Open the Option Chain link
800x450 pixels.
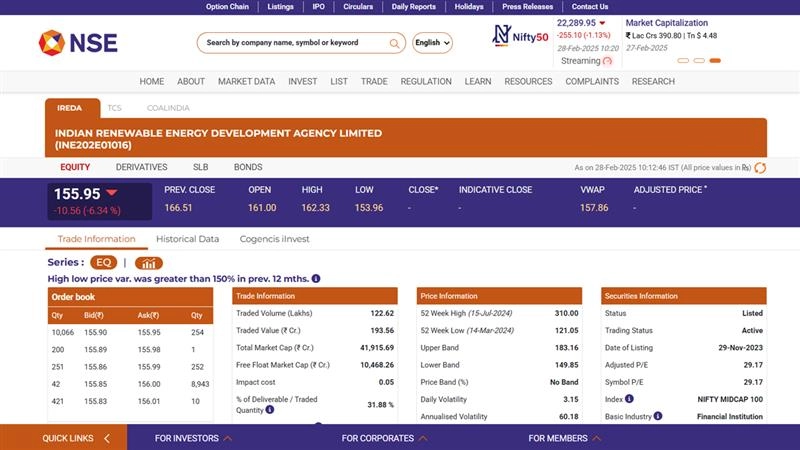(x=227, y=6)
